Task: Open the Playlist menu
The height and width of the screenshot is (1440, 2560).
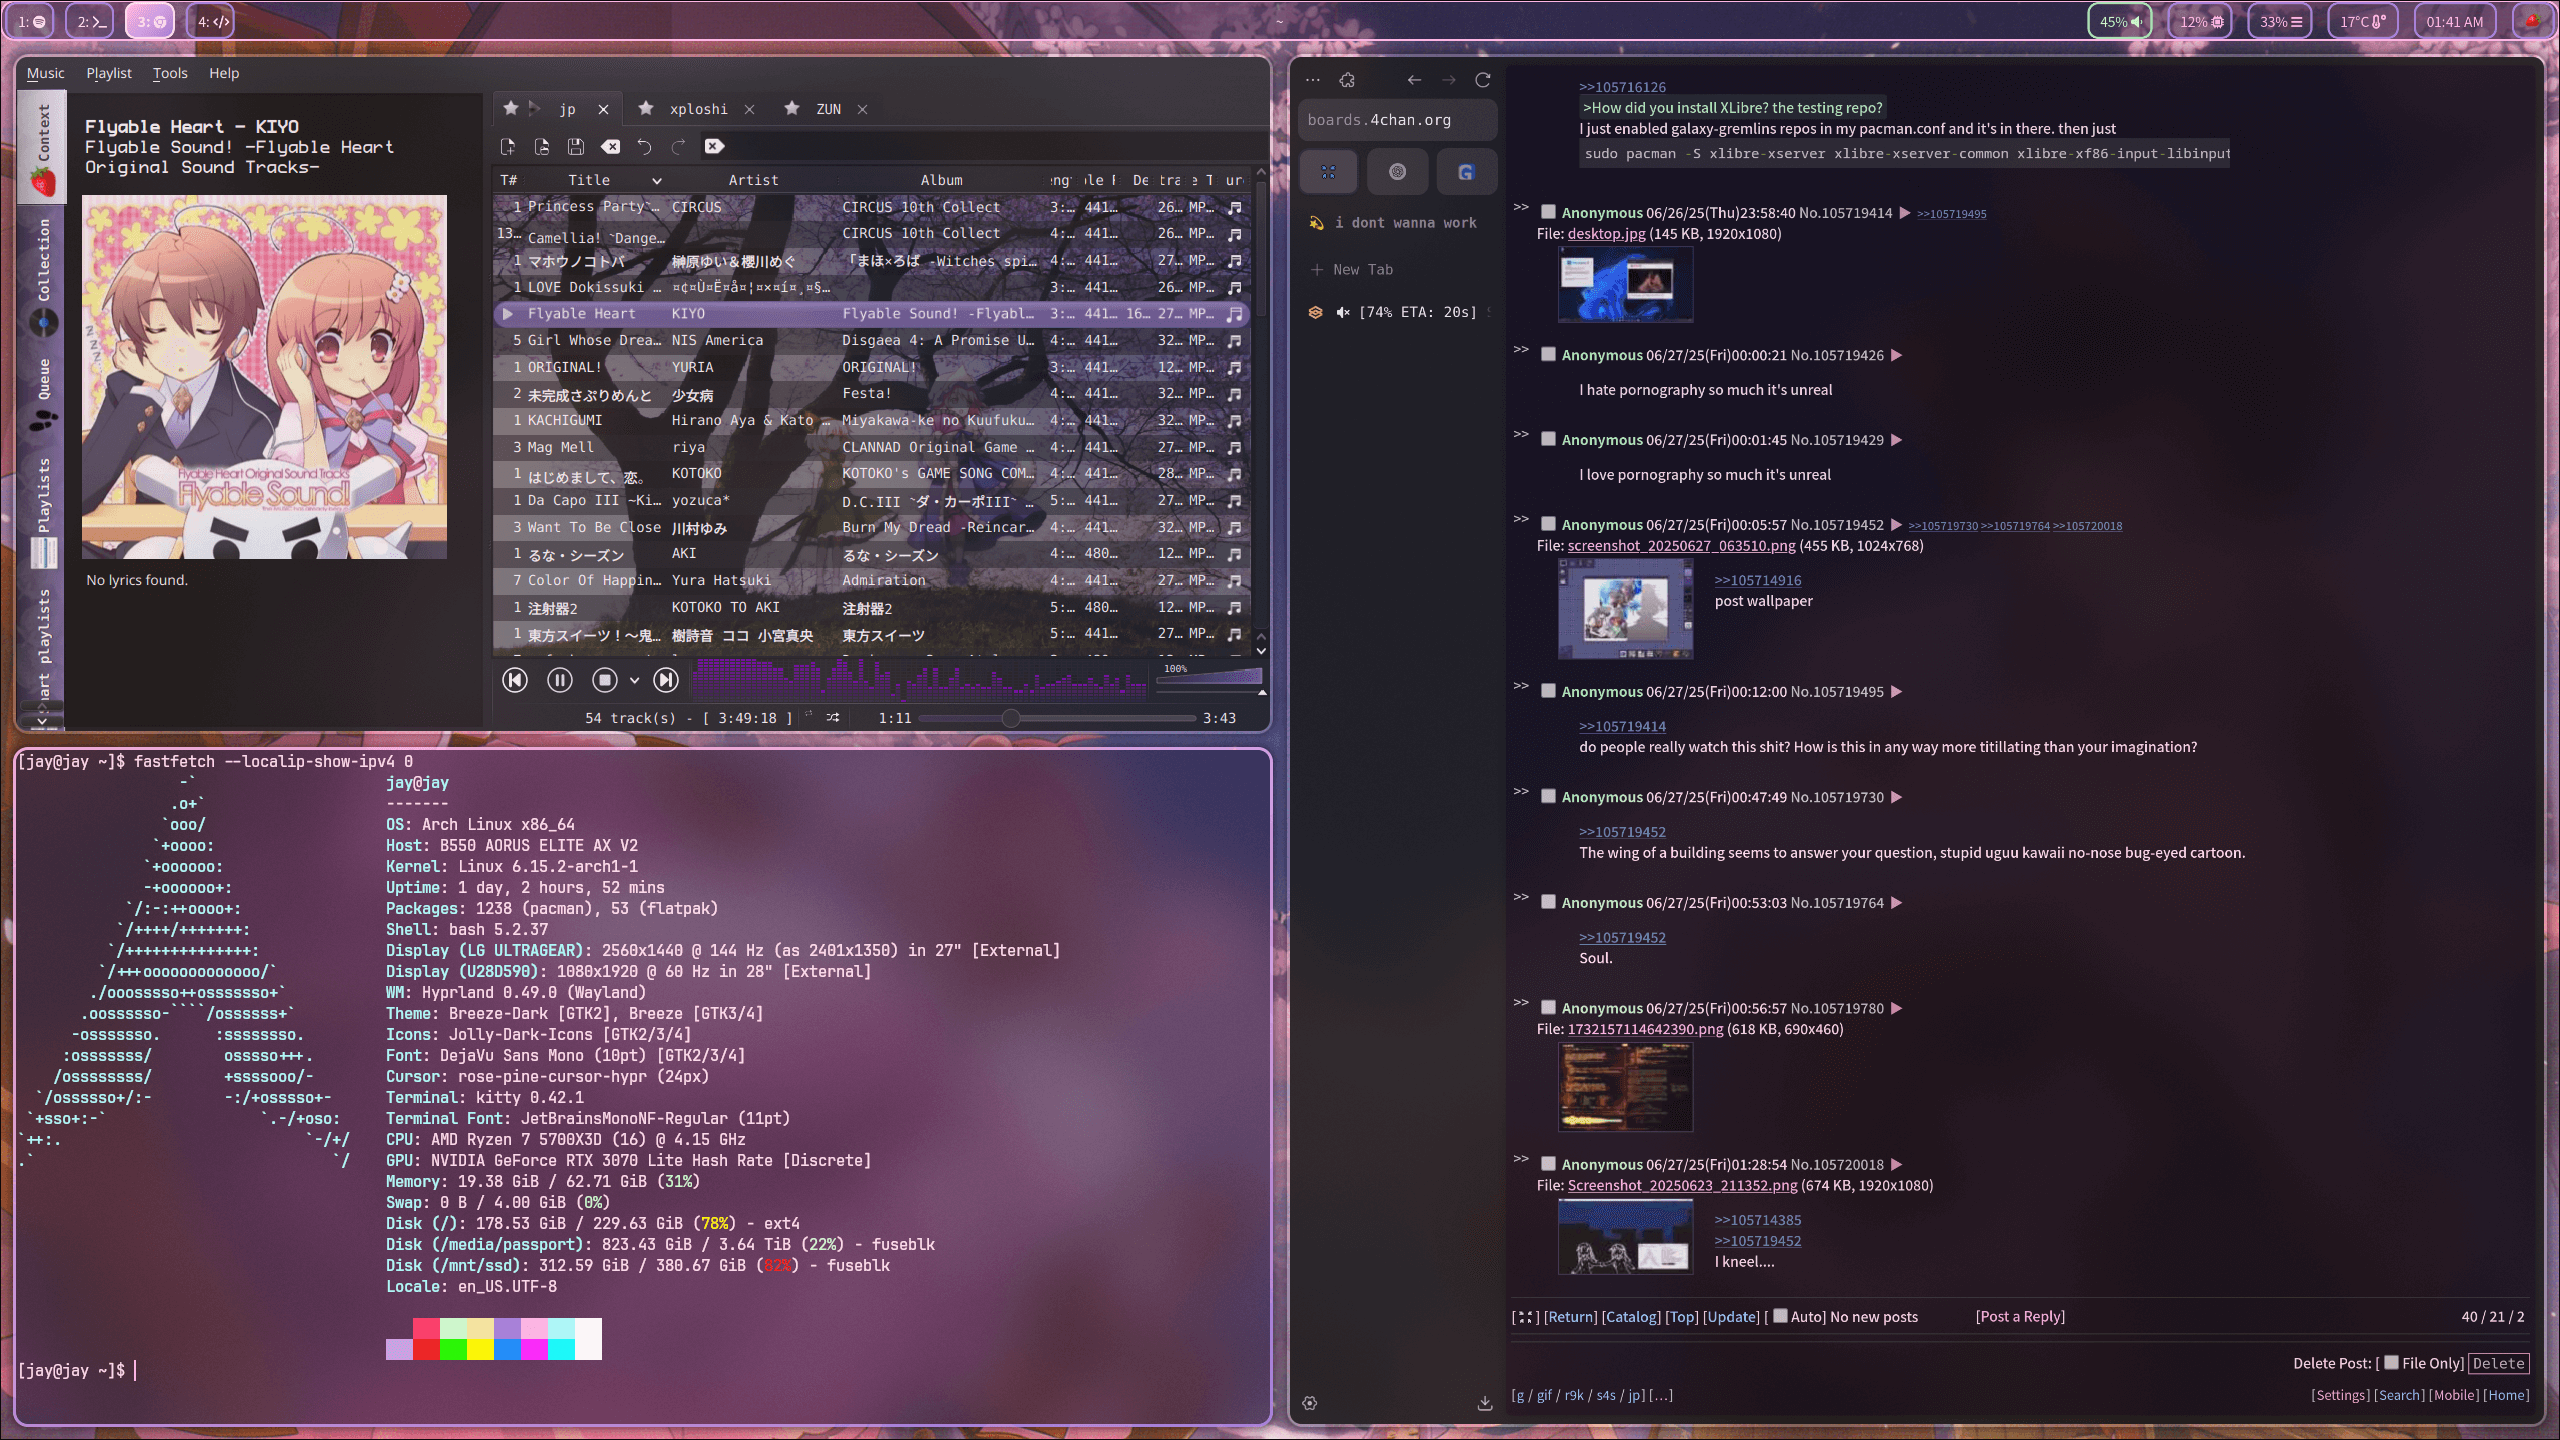Action: tap(109, 73)
